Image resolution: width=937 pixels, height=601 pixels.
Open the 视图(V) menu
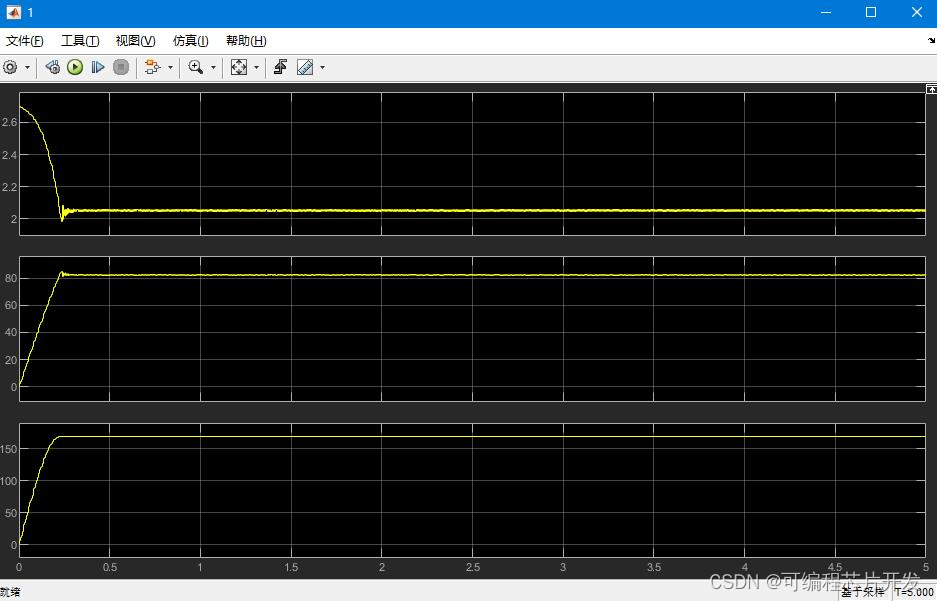136,41
